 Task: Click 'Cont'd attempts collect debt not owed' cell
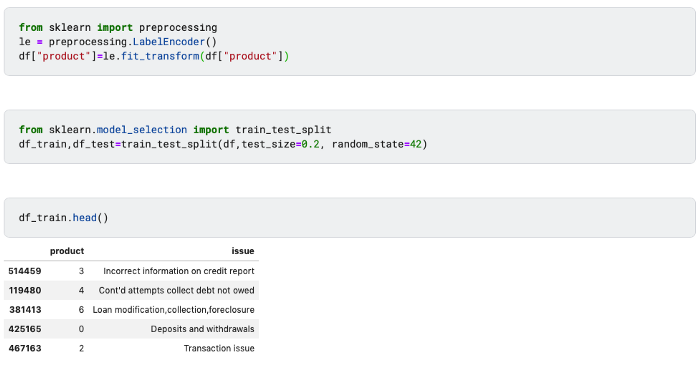(x=176, y=290)
